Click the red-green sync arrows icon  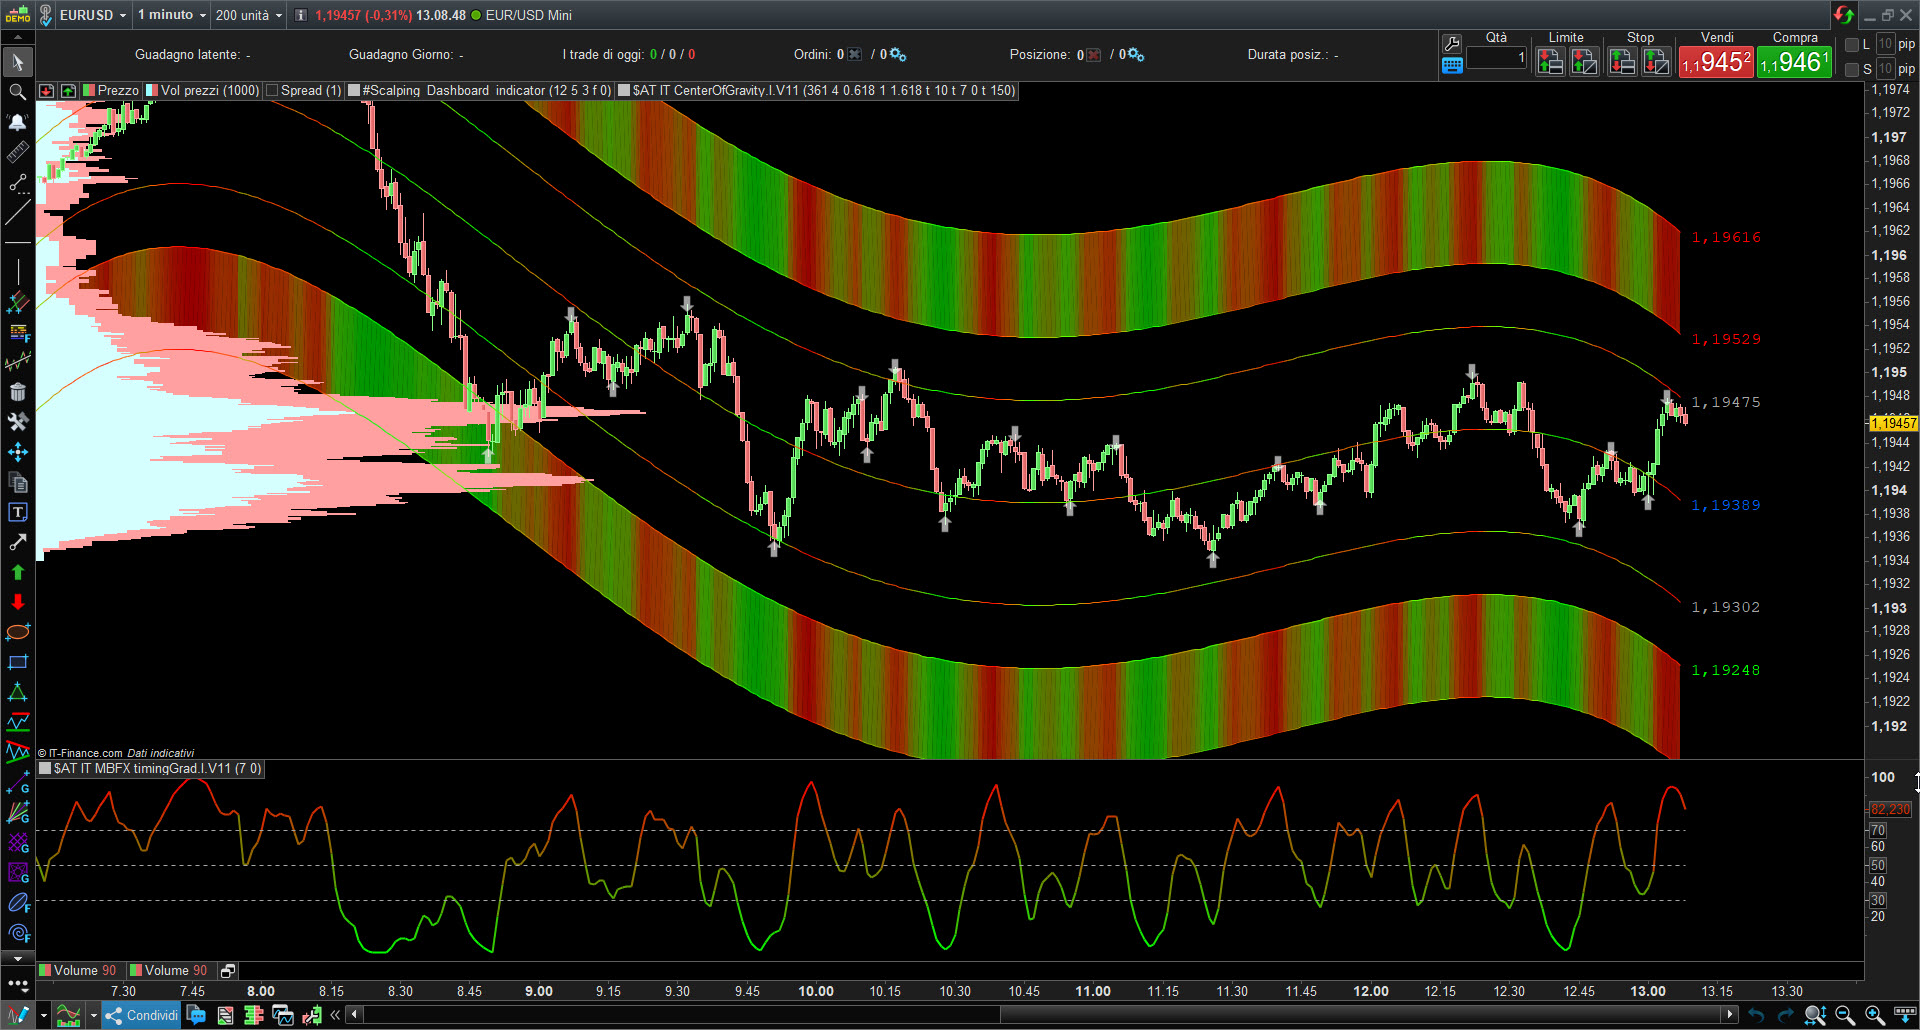coord(1843,14)
